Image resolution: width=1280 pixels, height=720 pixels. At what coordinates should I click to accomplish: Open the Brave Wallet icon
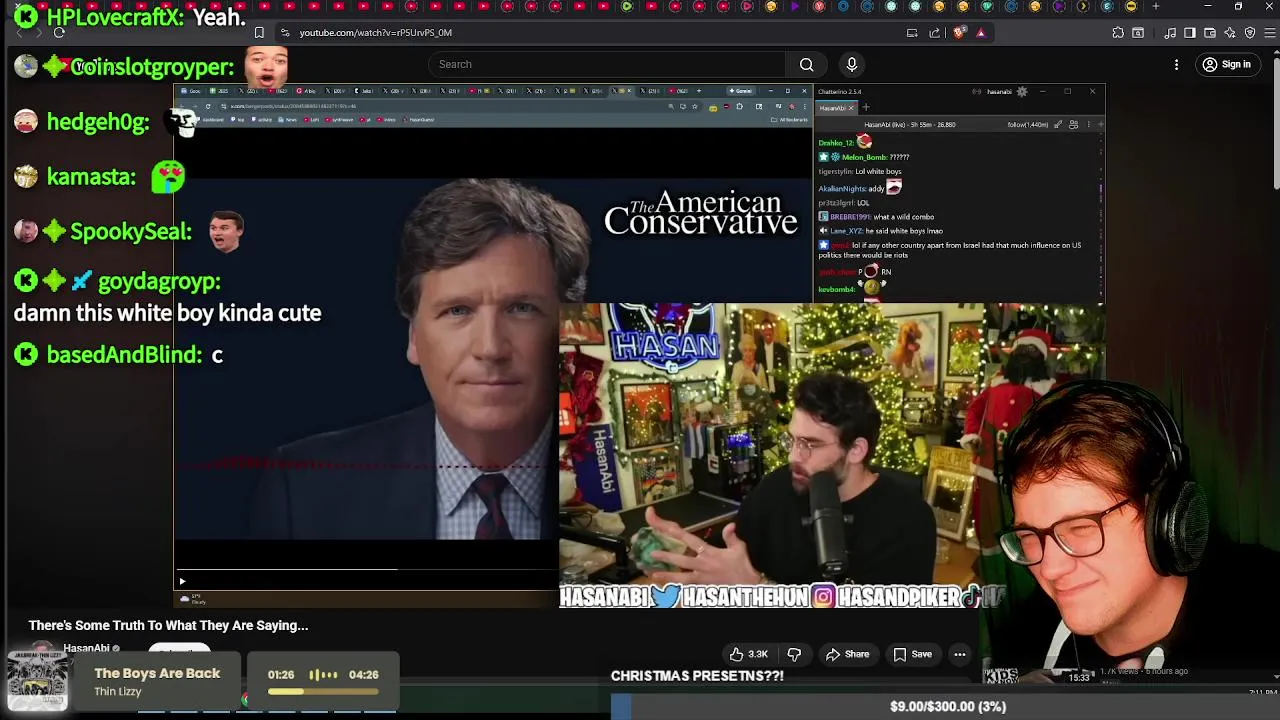1208,33
